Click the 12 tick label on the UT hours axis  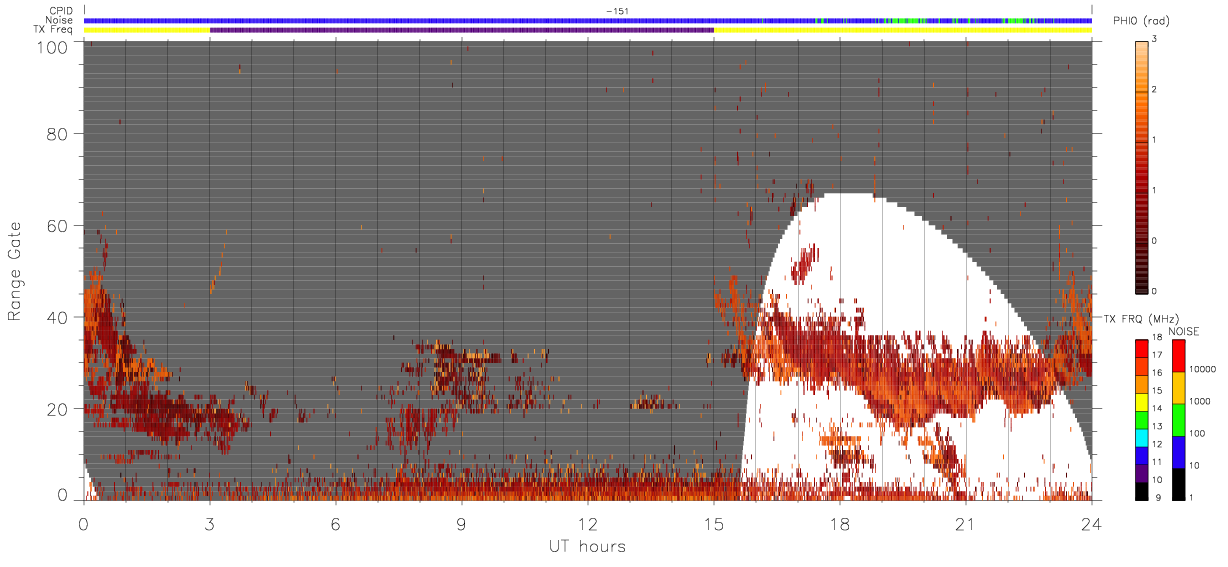[x=588, y=523]
